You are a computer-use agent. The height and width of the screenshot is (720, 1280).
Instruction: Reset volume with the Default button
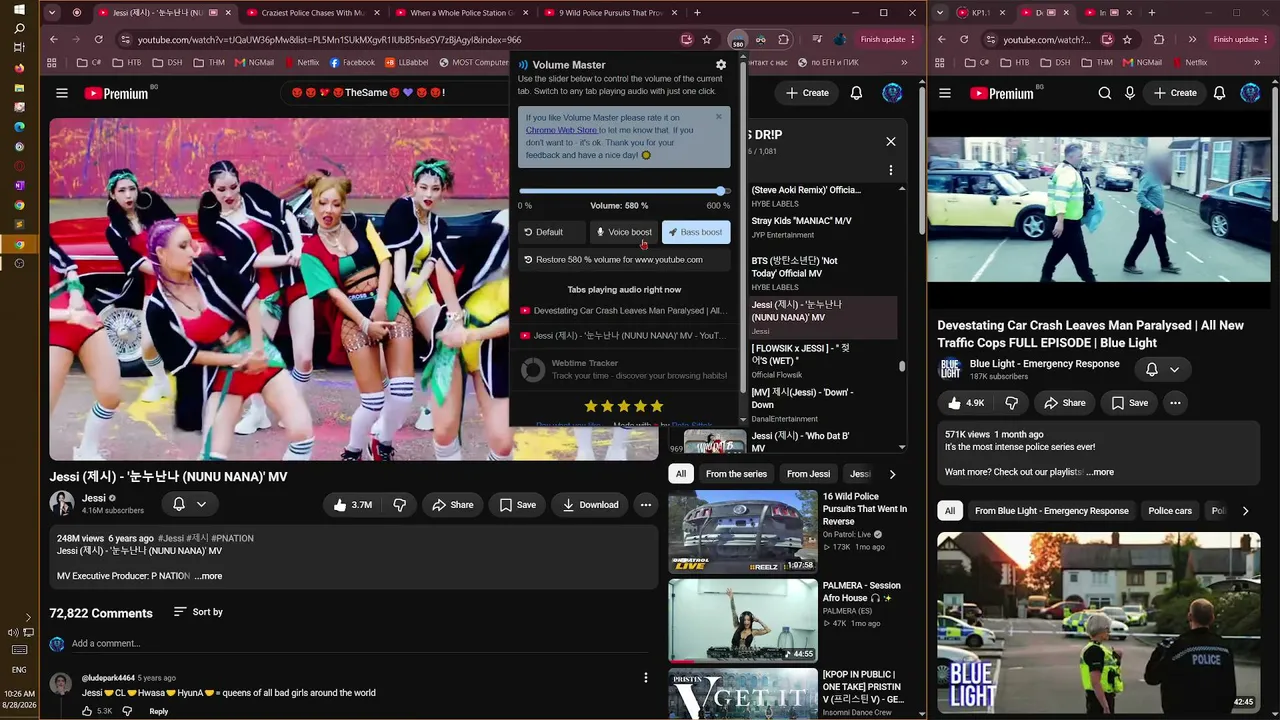click(551, 232)
